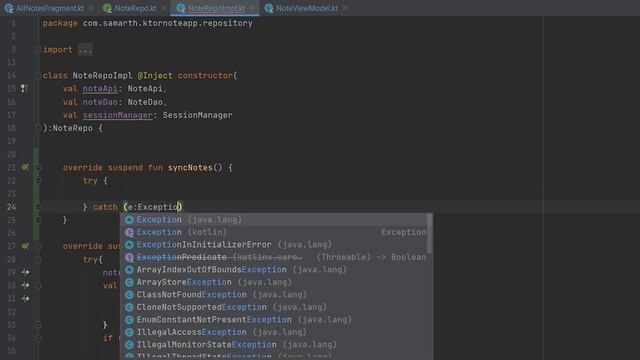
Task: Close the AllNotesFragment.kt tab
Action: [90, 8]
